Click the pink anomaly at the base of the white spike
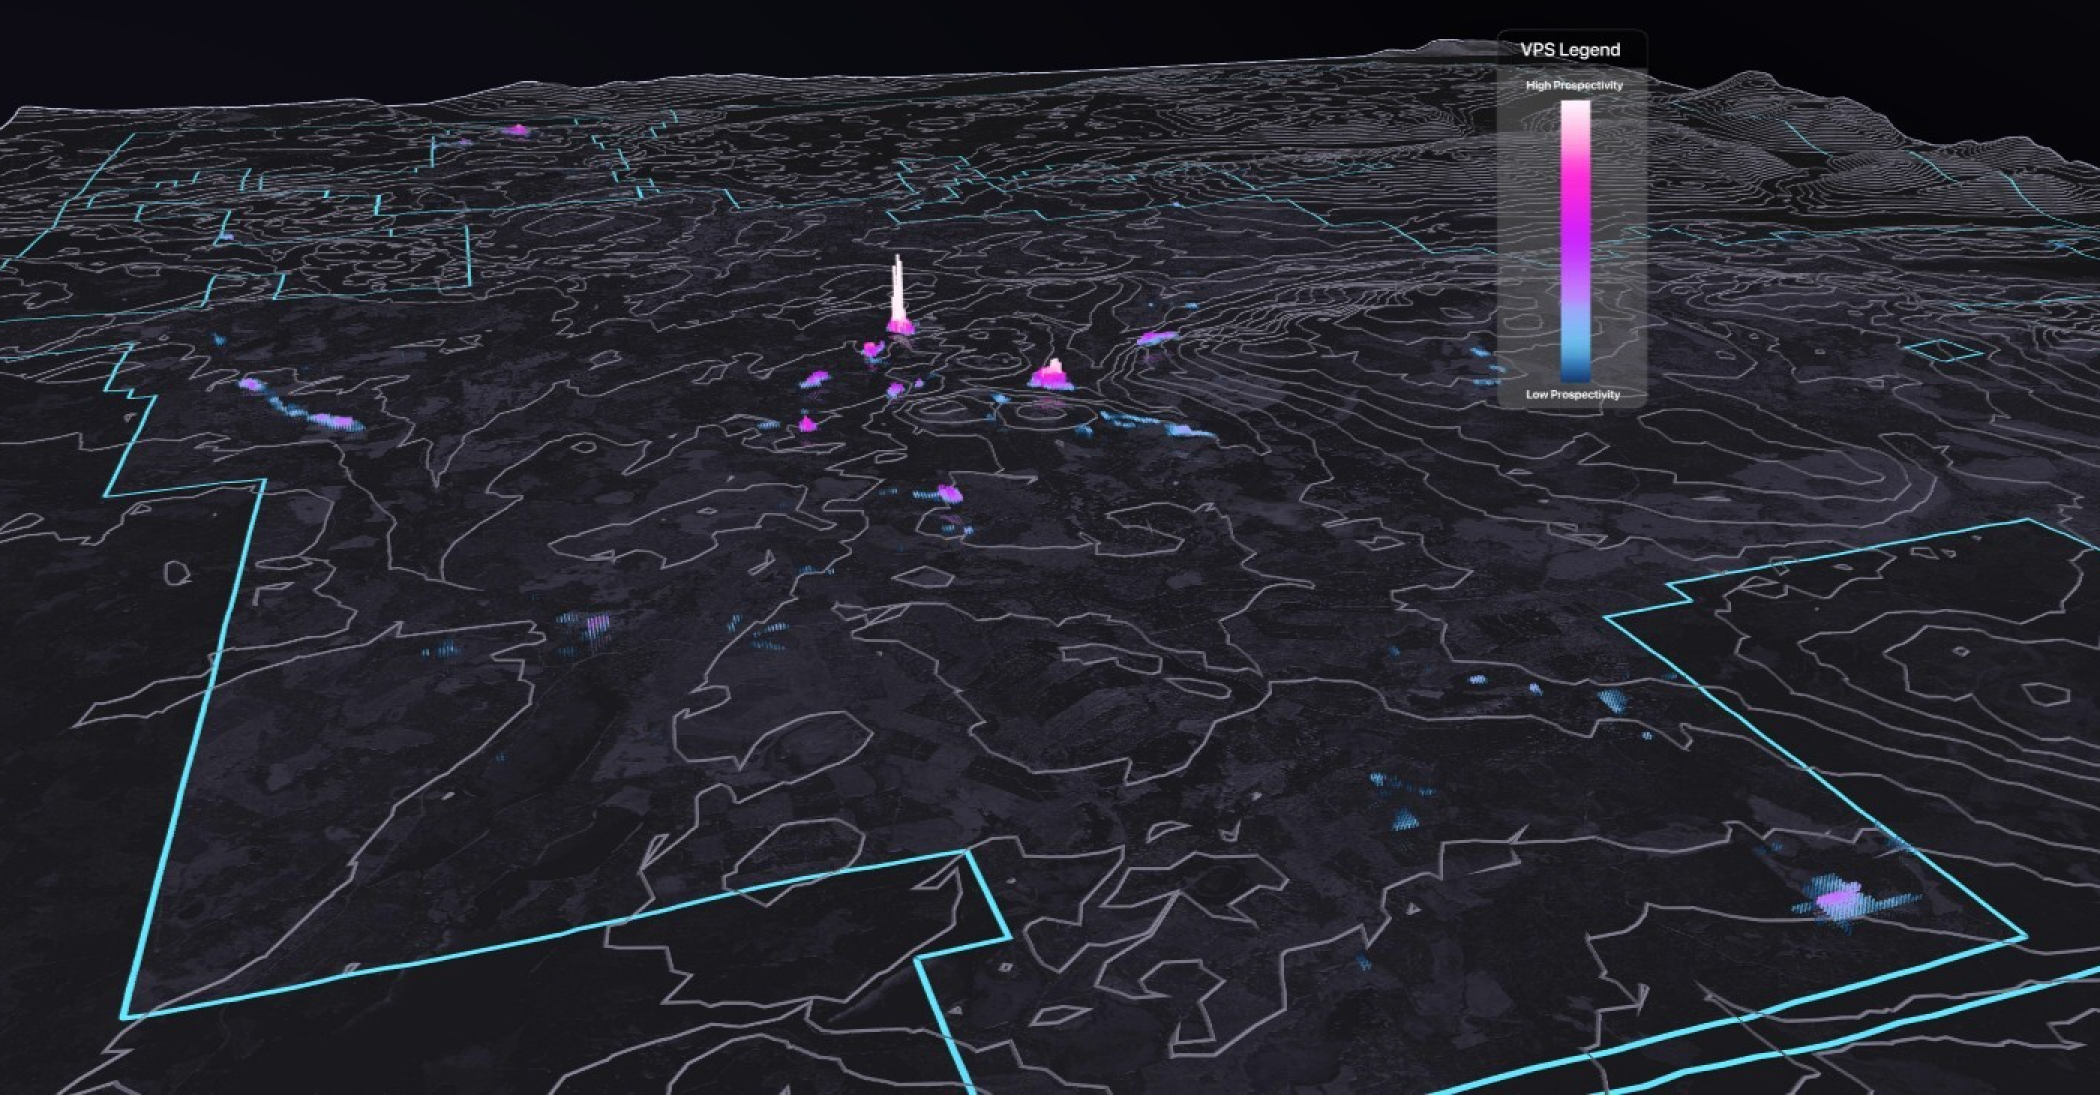This screenshot has height=1095, width=2100. click(x=900, y=325)
